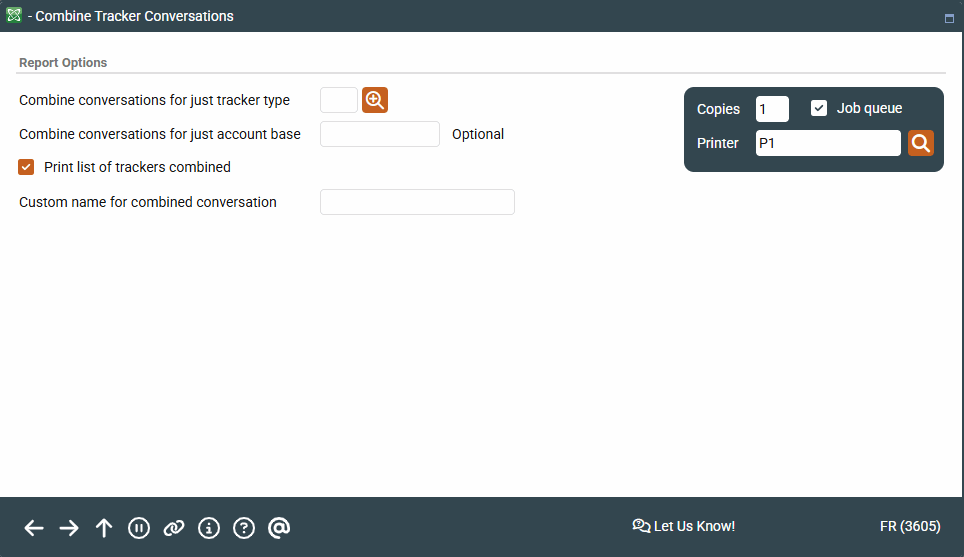Click the app logo in title bar
The height and width of the screenshot is (557, 964).
pyautogui.click(x=14, y=16)
